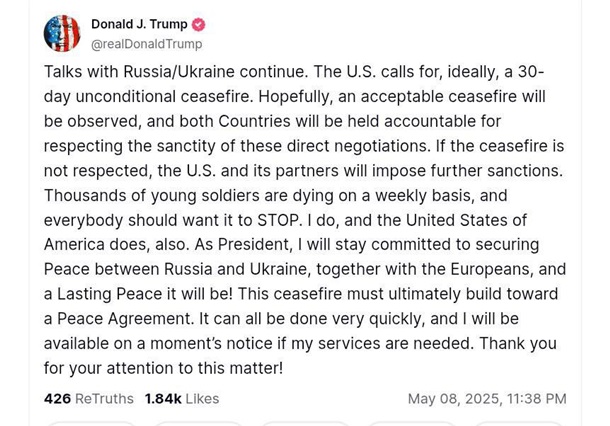Open the Donald J. Trump display name
The image size is (610, 426).
coord(139,24)
